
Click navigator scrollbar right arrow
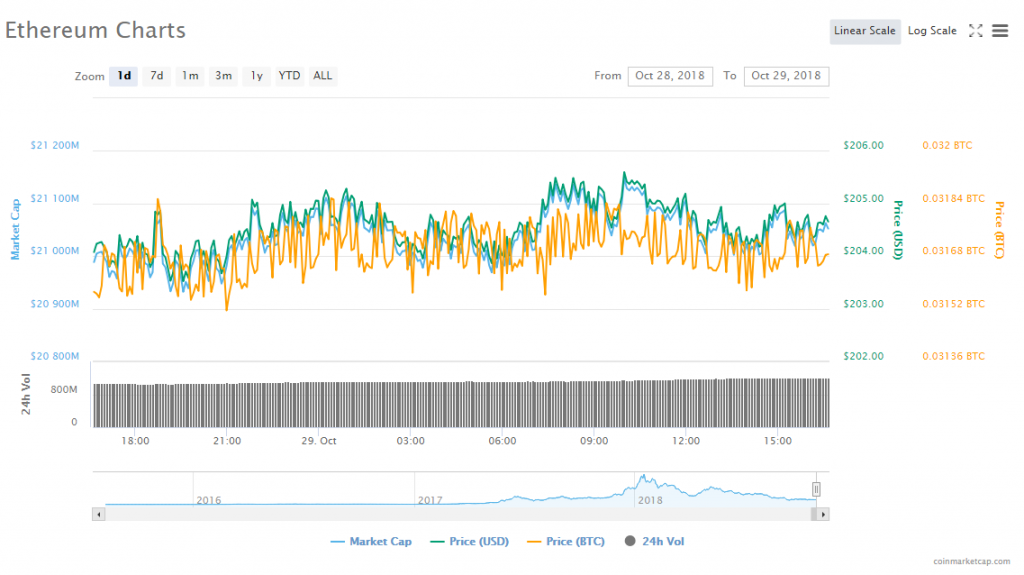823,514
